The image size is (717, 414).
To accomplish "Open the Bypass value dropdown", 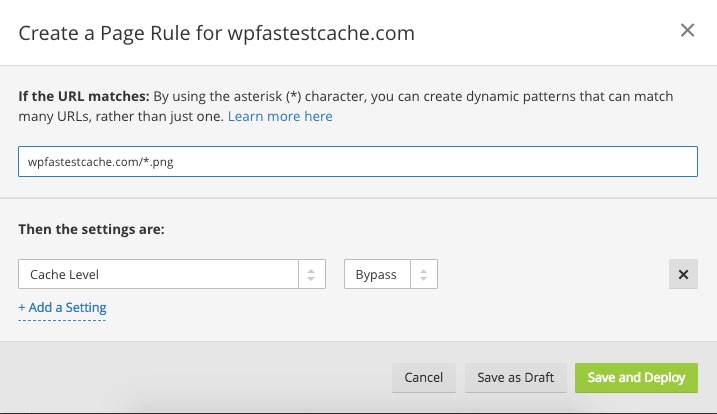I will [391, 274].
